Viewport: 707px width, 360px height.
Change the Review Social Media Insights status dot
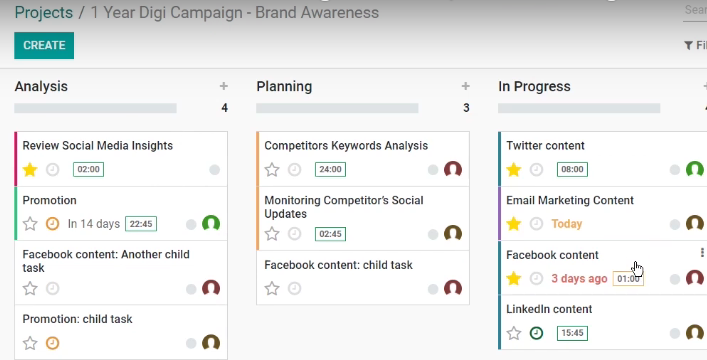point(215,170)
